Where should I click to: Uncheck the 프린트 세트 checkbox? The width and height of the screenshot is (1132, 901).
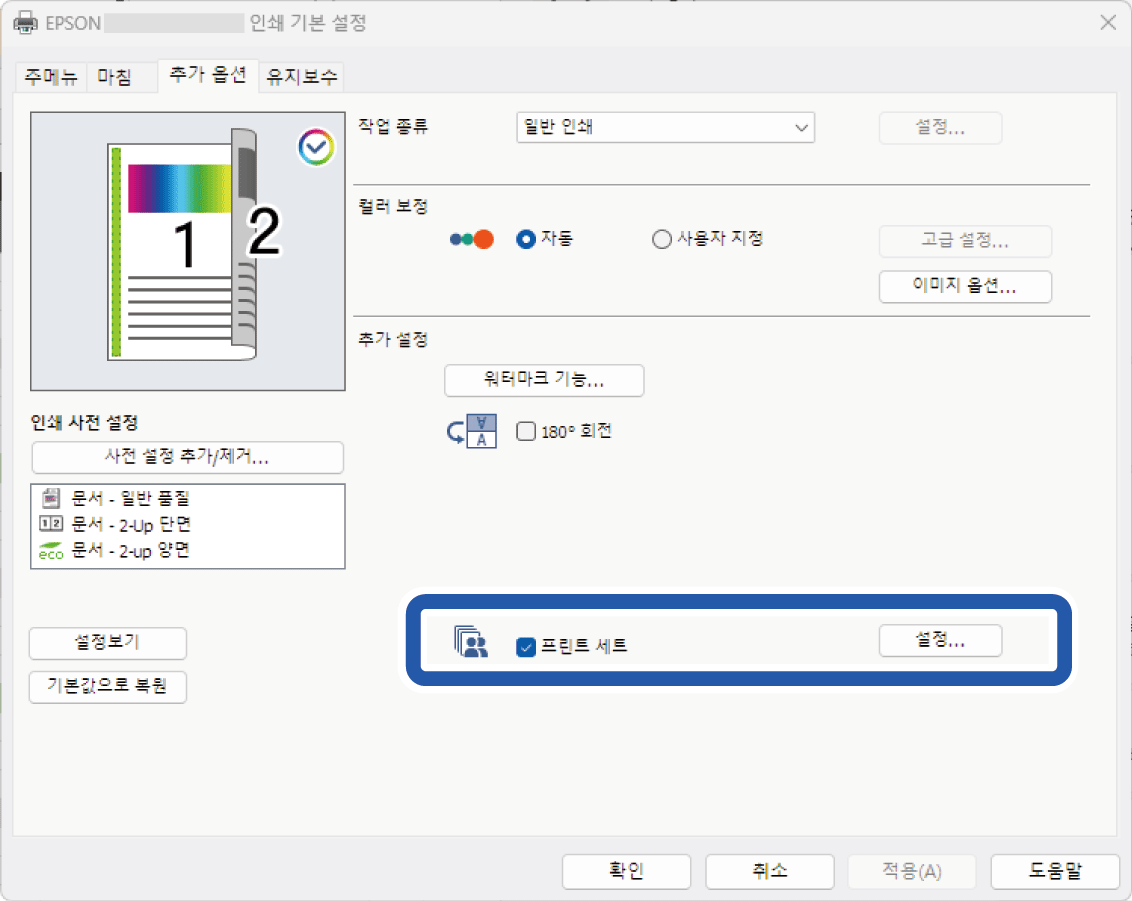pyautogui.click(x=526, y=647)
